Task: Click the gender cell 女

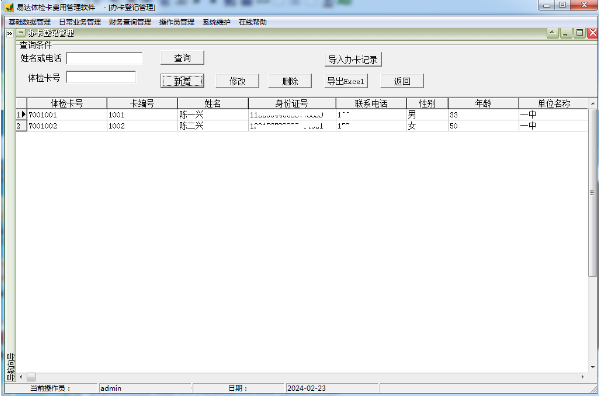Action: (x=427, y=126)
